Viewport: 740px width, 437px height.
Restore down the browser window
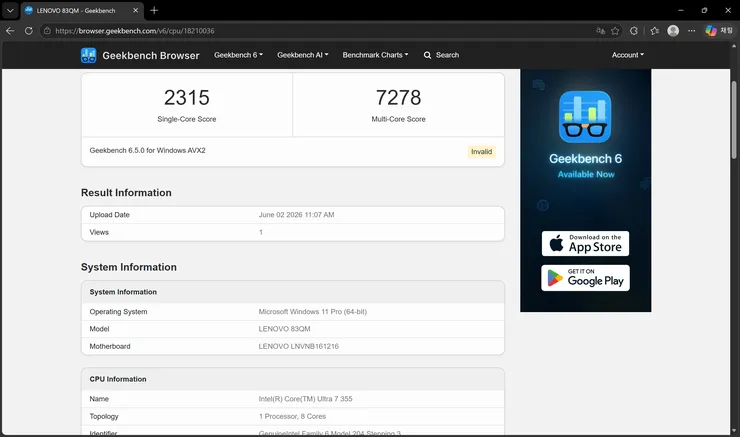point(704,10)
